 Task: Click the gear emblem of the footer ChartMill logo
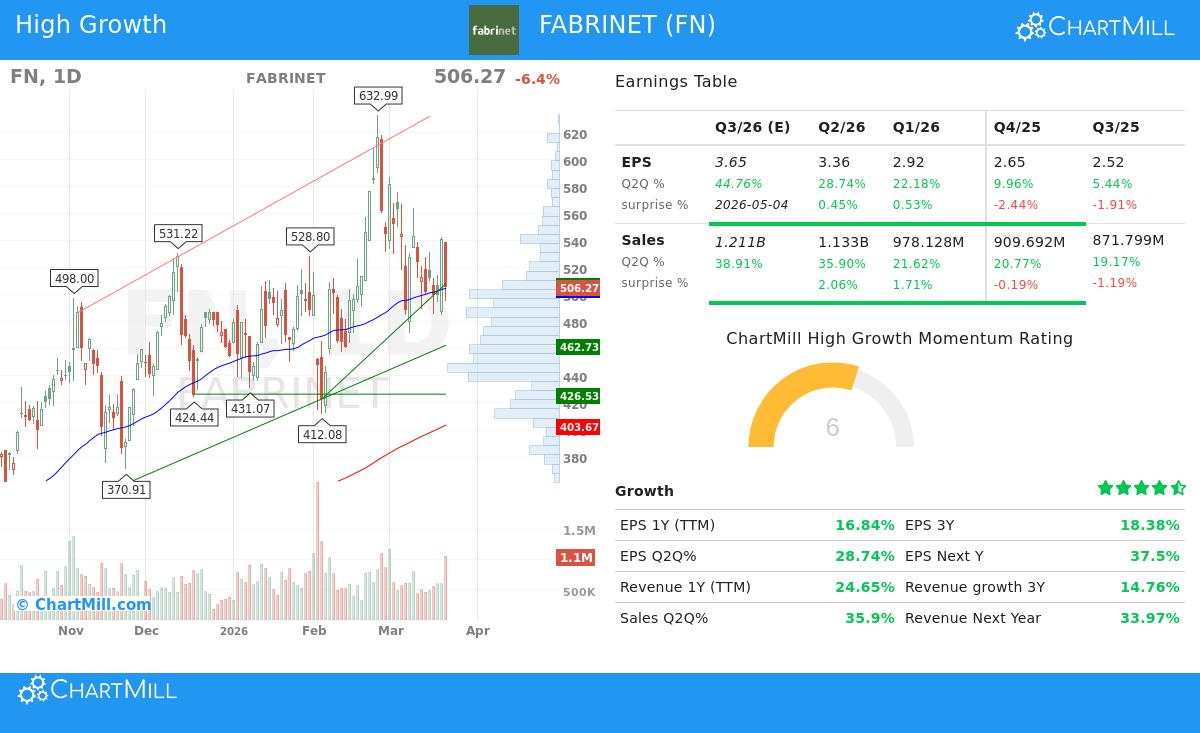31,690
